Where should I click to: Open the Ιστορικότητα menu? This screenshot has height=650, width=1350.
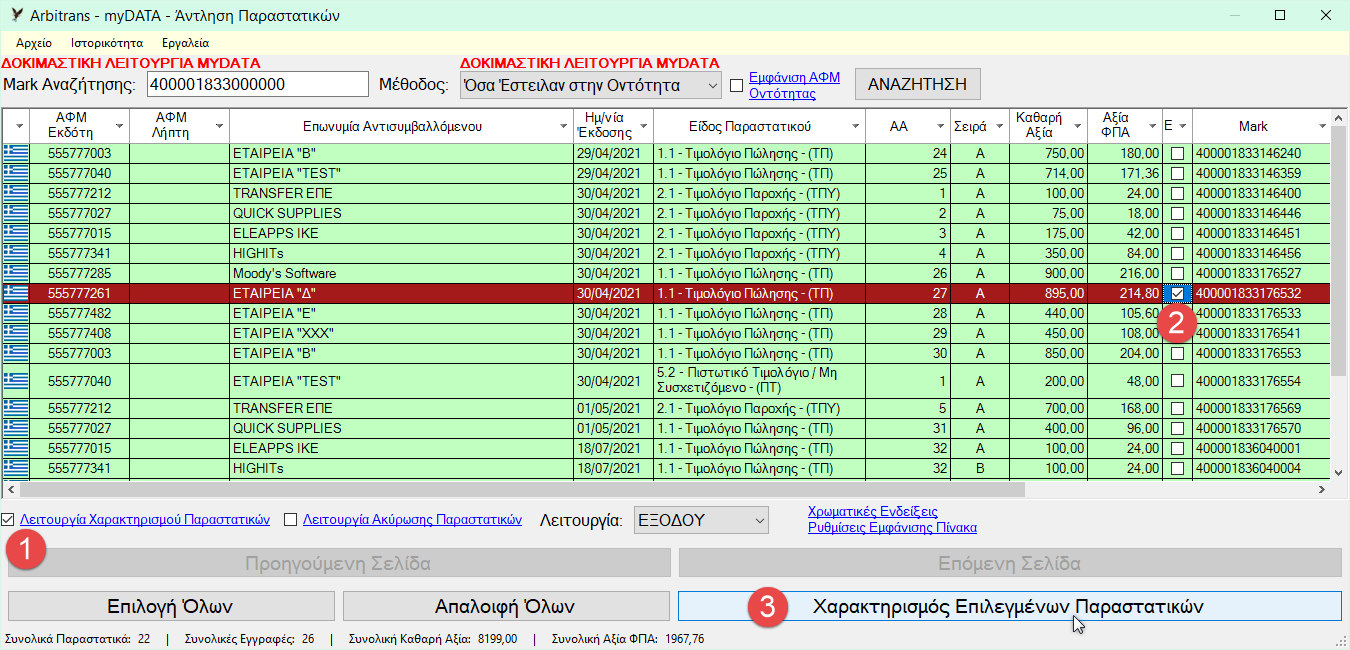(107, 43)
